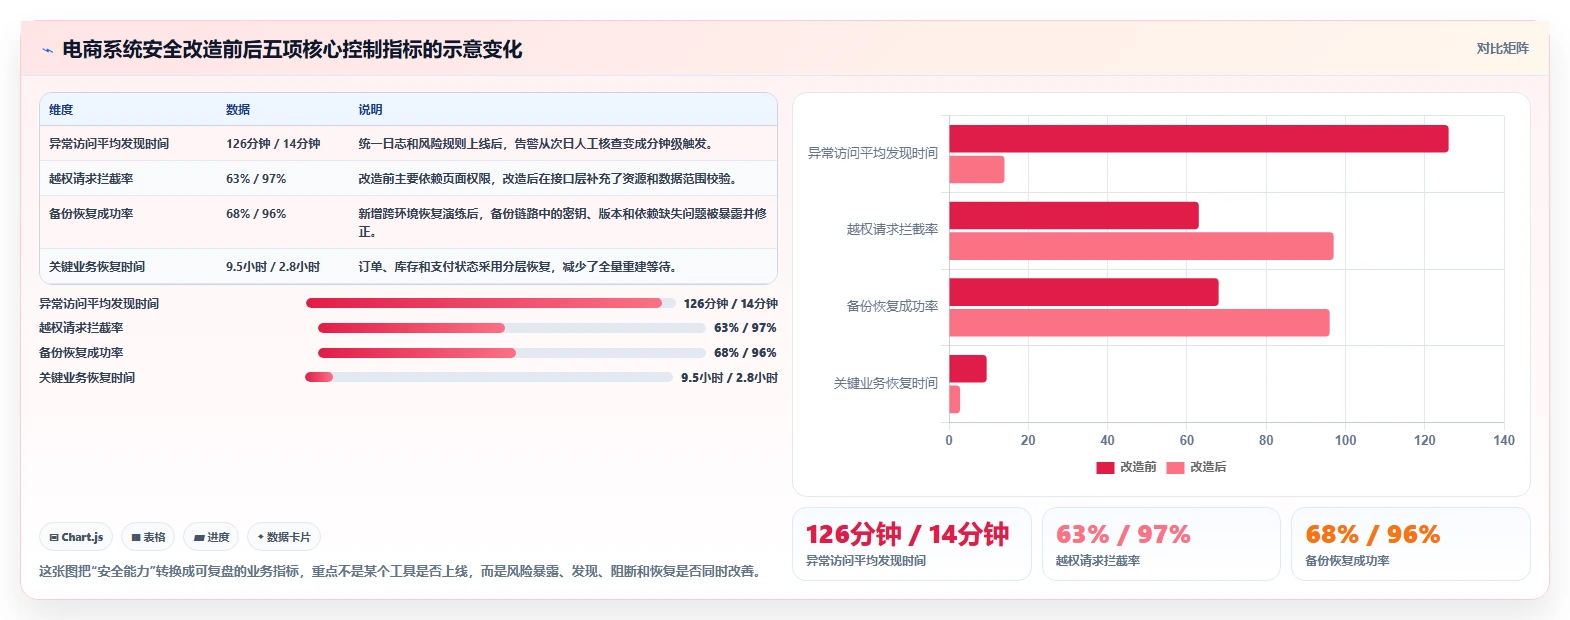Click the blue icon beside the dashboard title
The height and width of the screenshot is (620, 1570).
pyautogui.click(x=47, y=50)
